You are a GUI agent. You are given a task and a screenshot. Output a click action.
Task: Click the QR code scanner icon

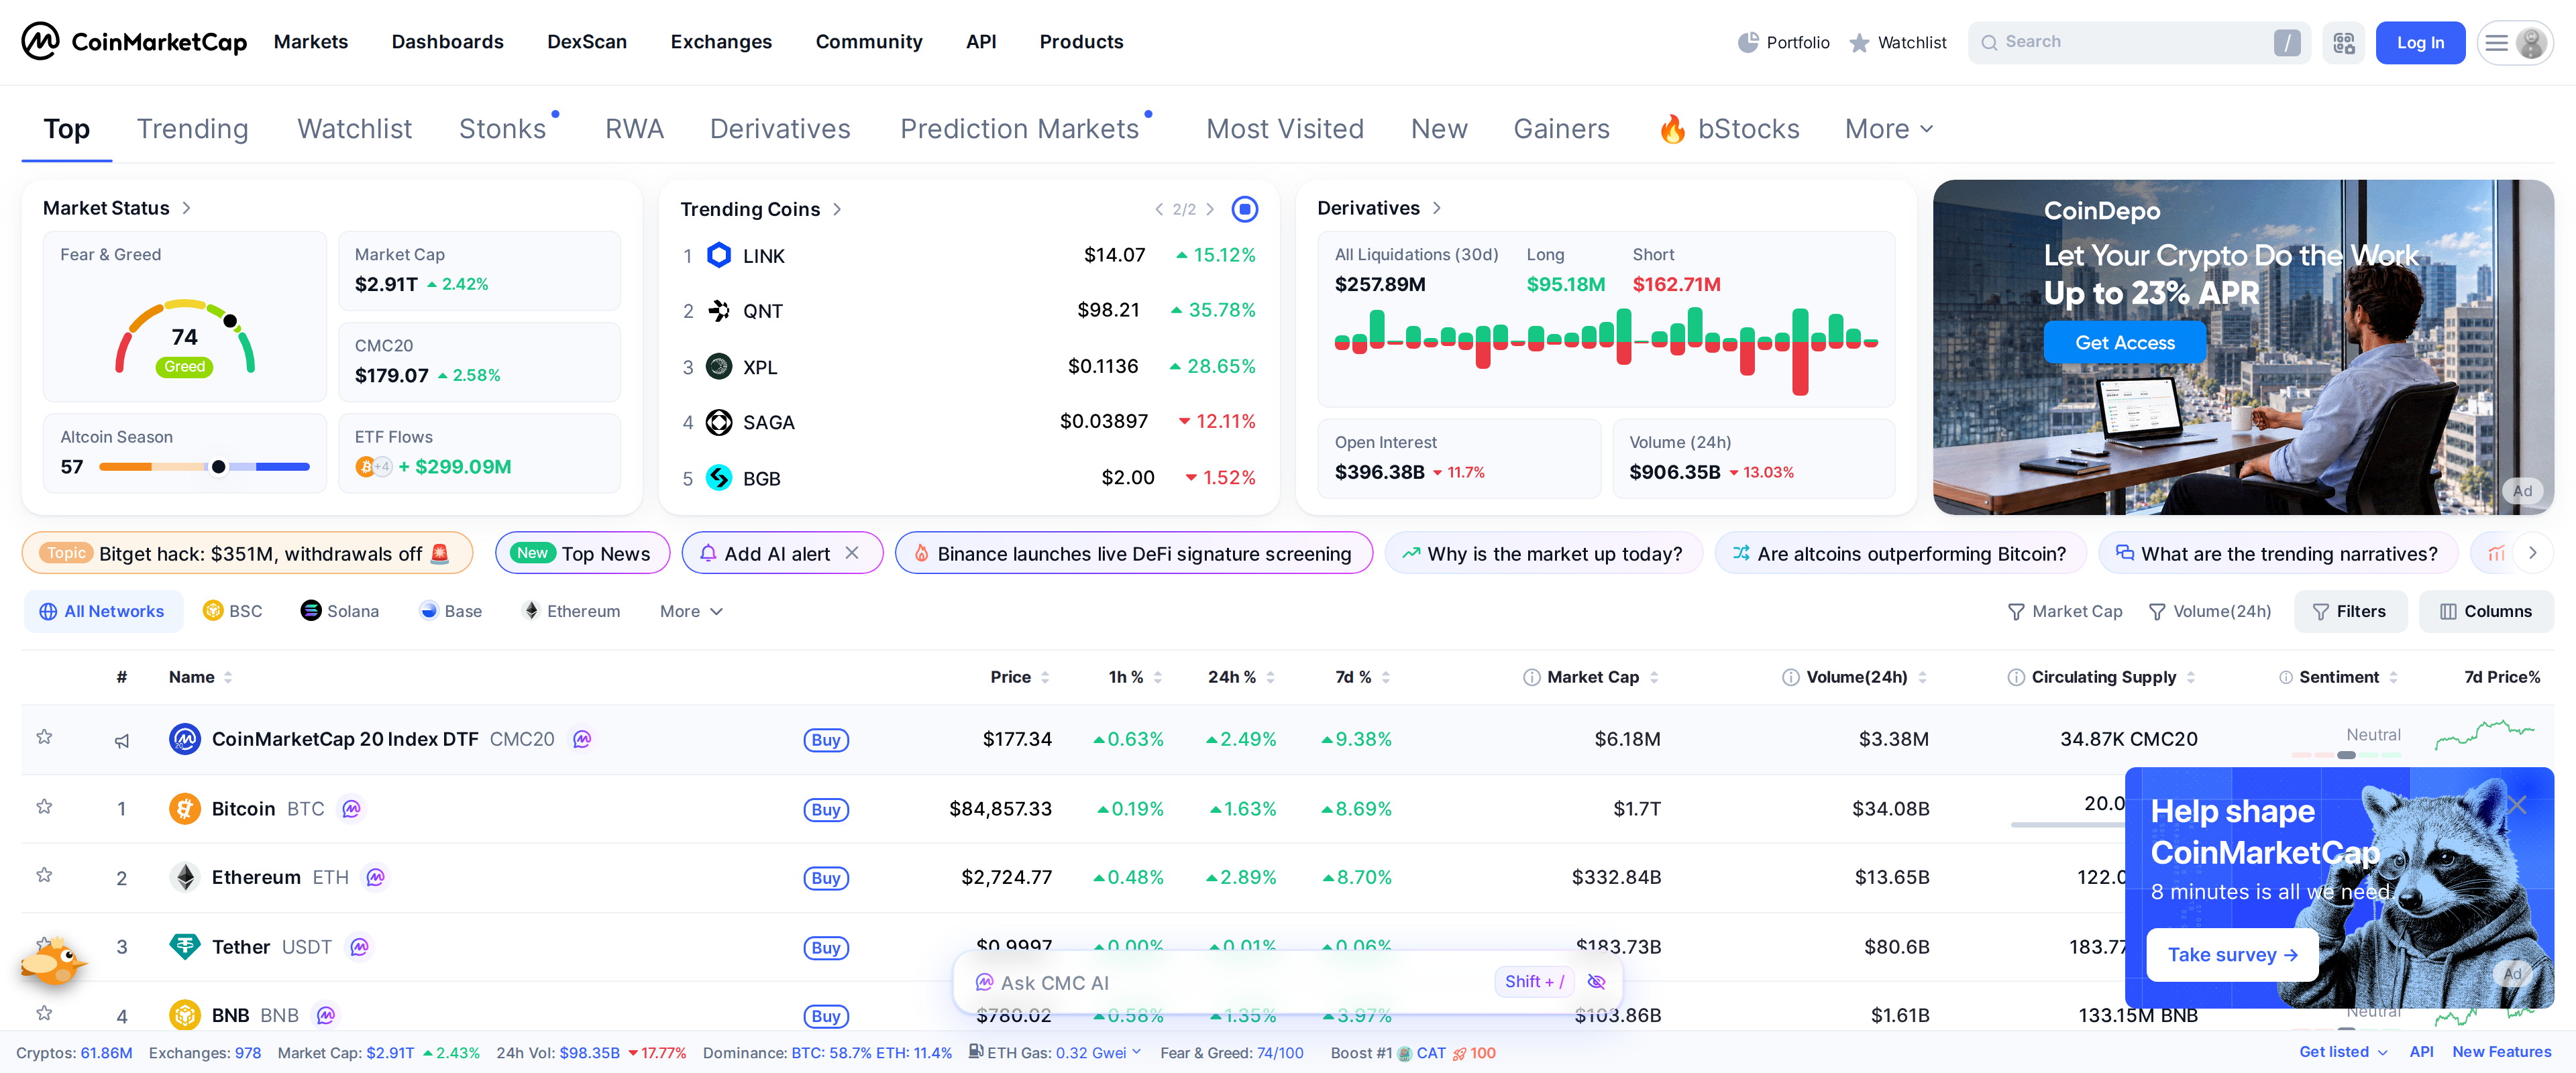[2343, 42]
